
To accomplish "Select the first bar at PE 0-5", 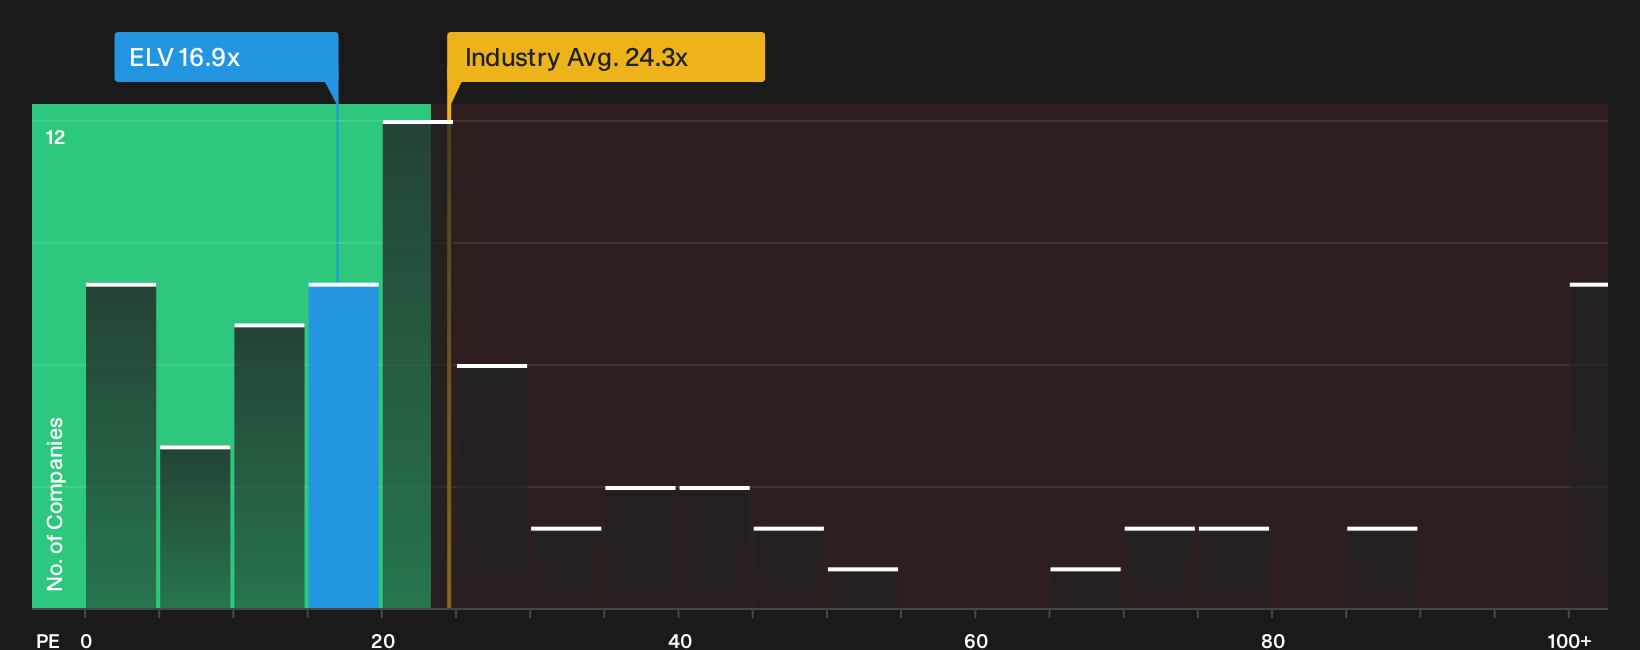I will [x=121, y=446].
